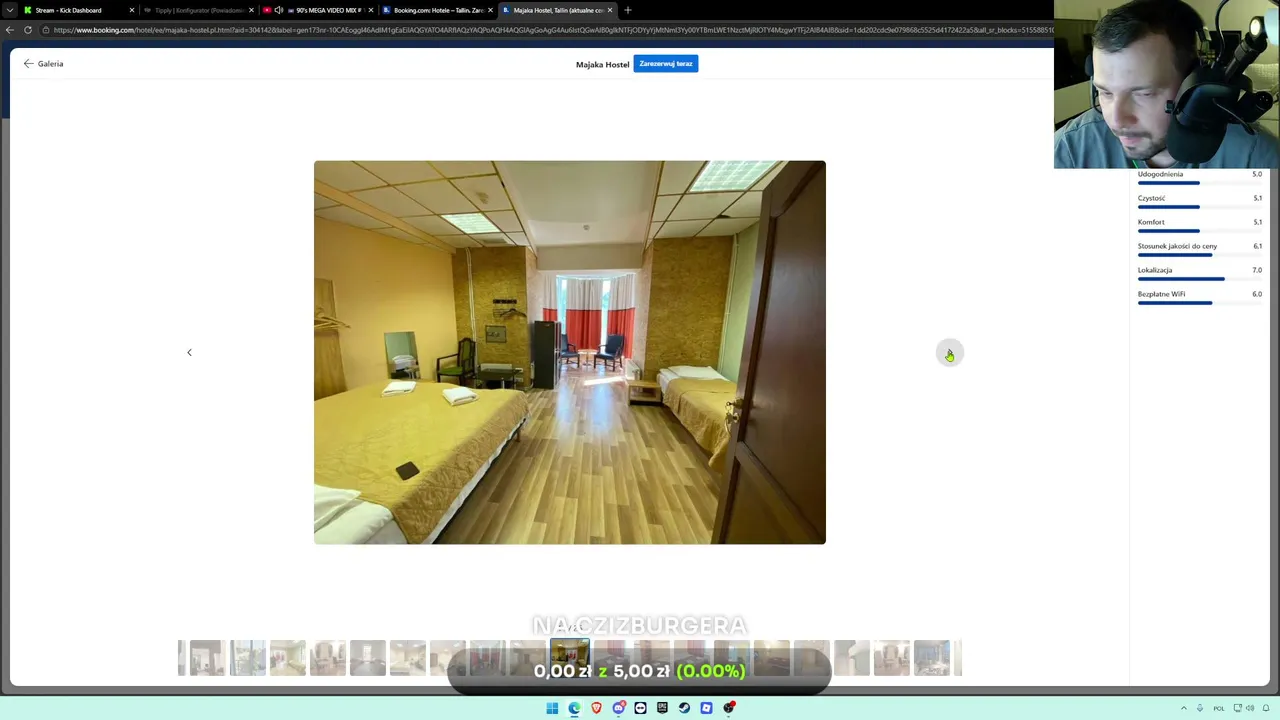Switch to the Stream - Kick Dashboard tab
Screen dimensions: 1280x720
tap(78, 10)
